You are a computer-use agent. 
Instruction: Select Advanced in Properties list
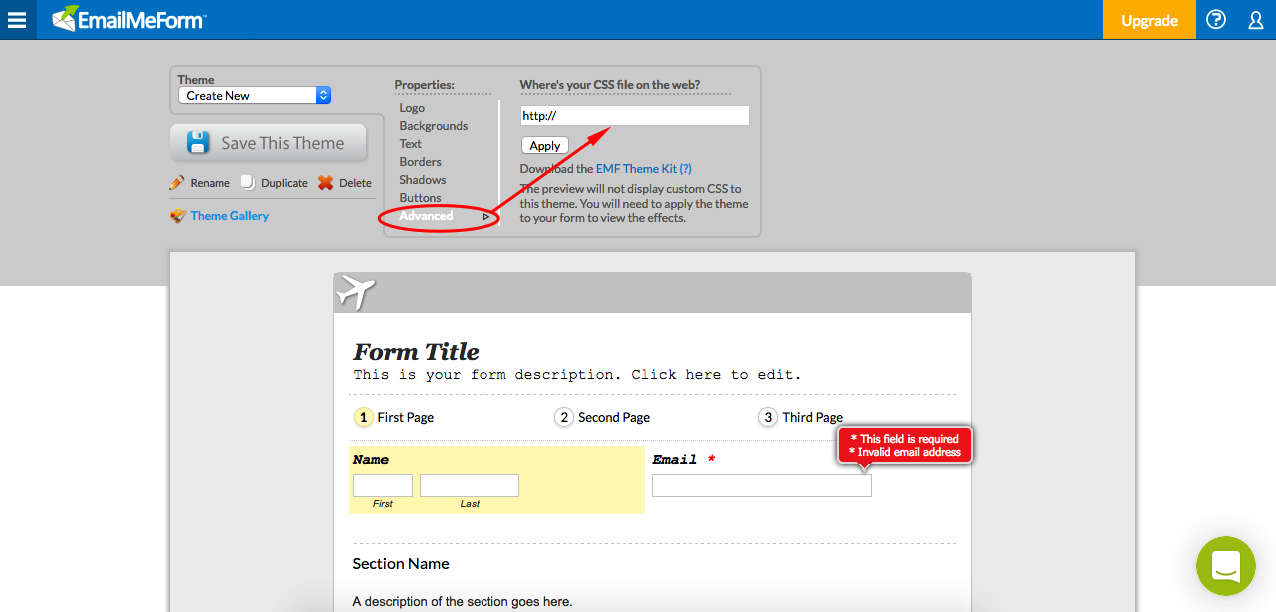[x=426, y=216]
